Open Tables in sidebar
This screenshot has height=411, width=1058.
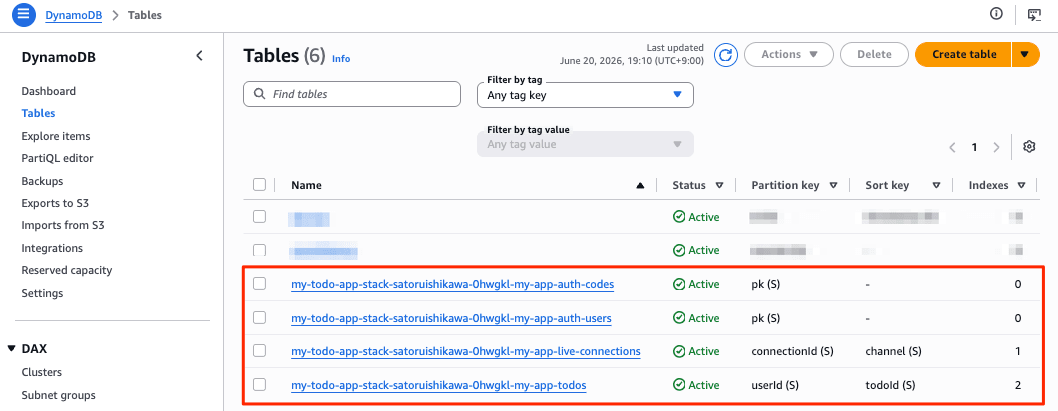pyautogui.click(x=38, y=113)
